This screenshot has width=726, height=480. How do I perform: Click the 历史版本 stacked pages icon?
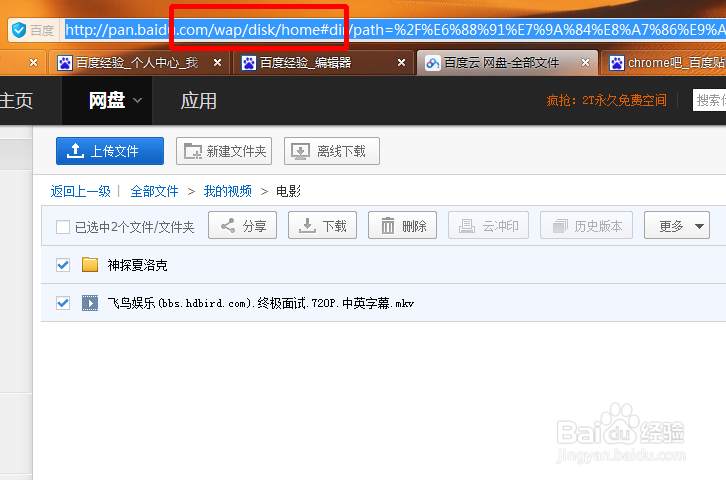pos(560,226)
